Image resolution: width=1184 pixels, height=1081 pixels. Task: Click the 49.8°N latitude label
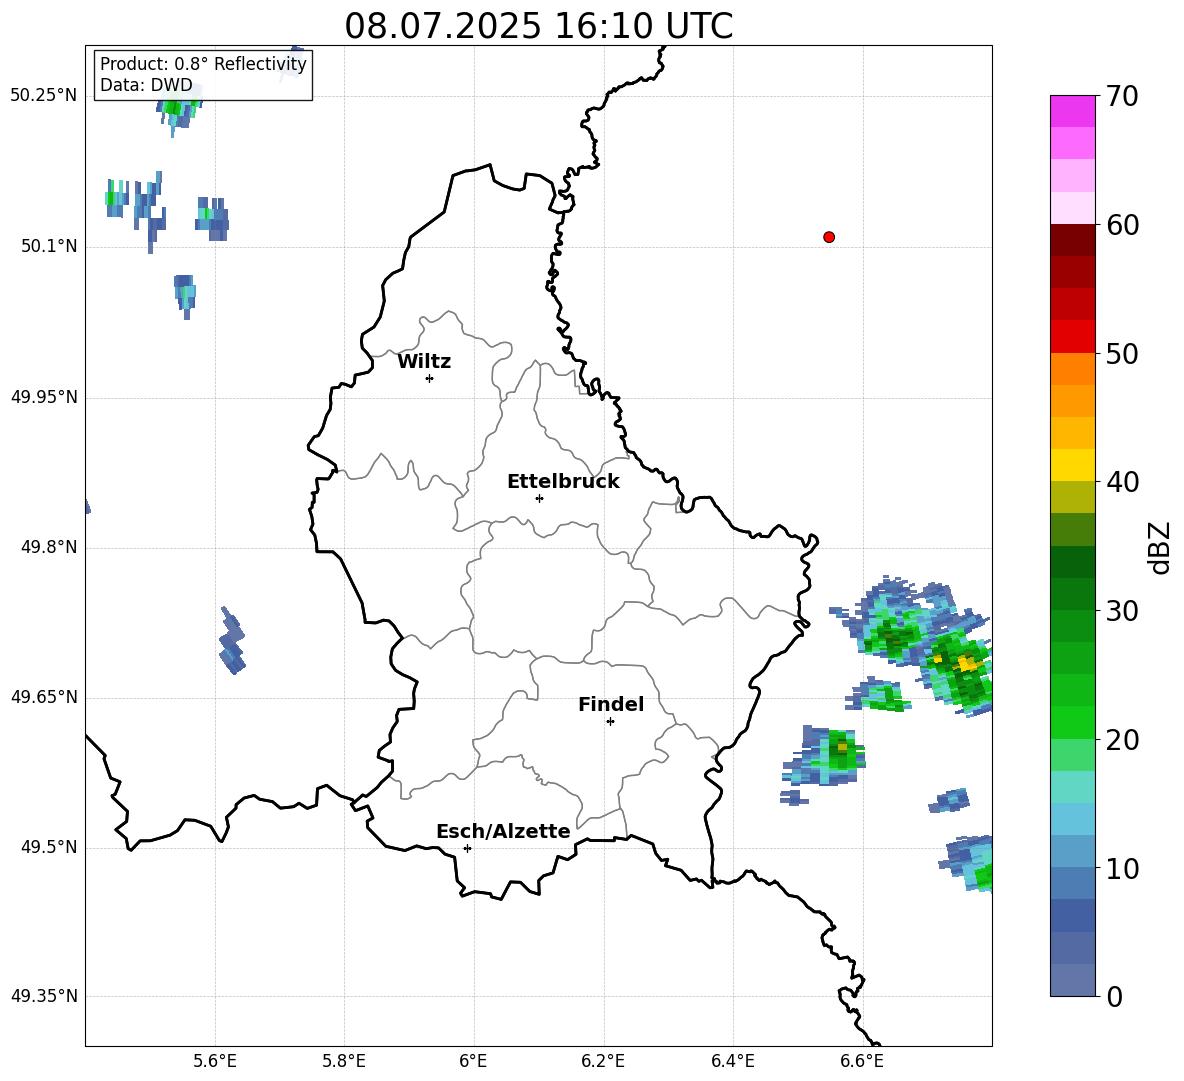pyautogui.click(x=49, y=547)
